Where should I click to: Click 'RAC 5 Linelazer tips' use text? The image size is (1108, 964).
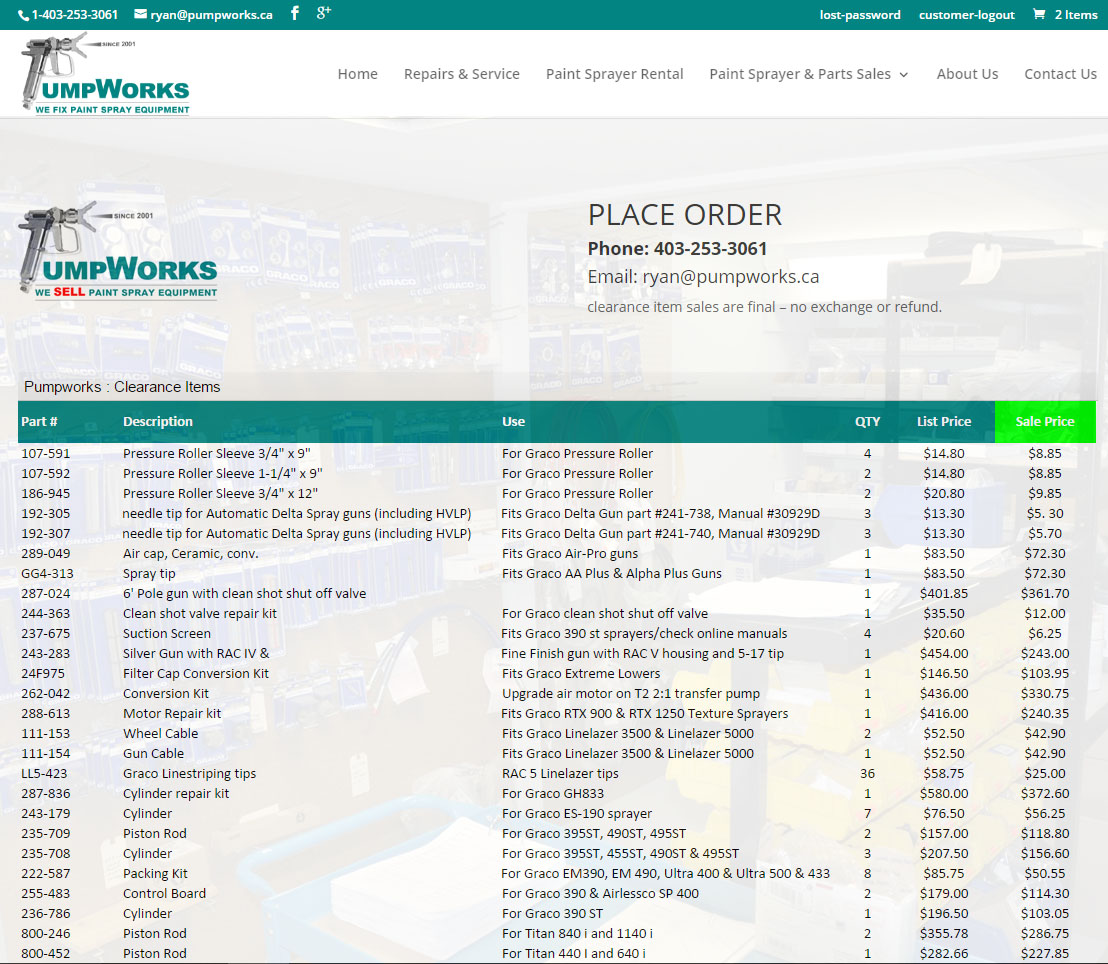click(560, 773)
